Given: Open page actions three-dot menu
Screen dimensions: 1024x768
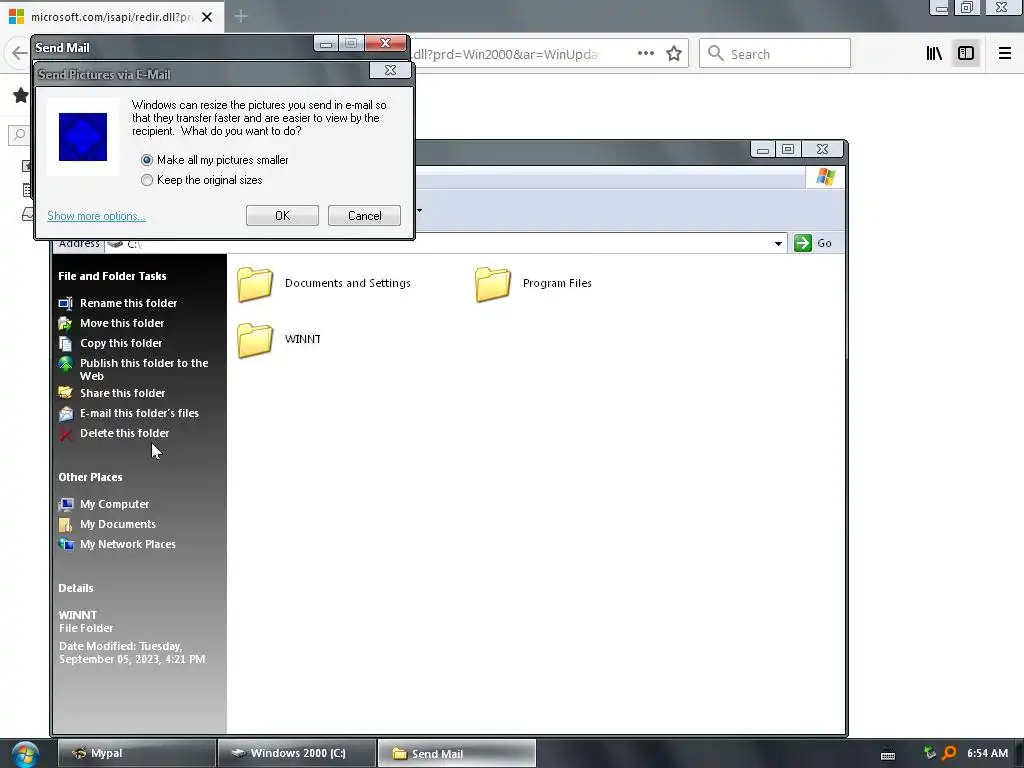Looking at the screenshot, I should click(x=646, y=54).
